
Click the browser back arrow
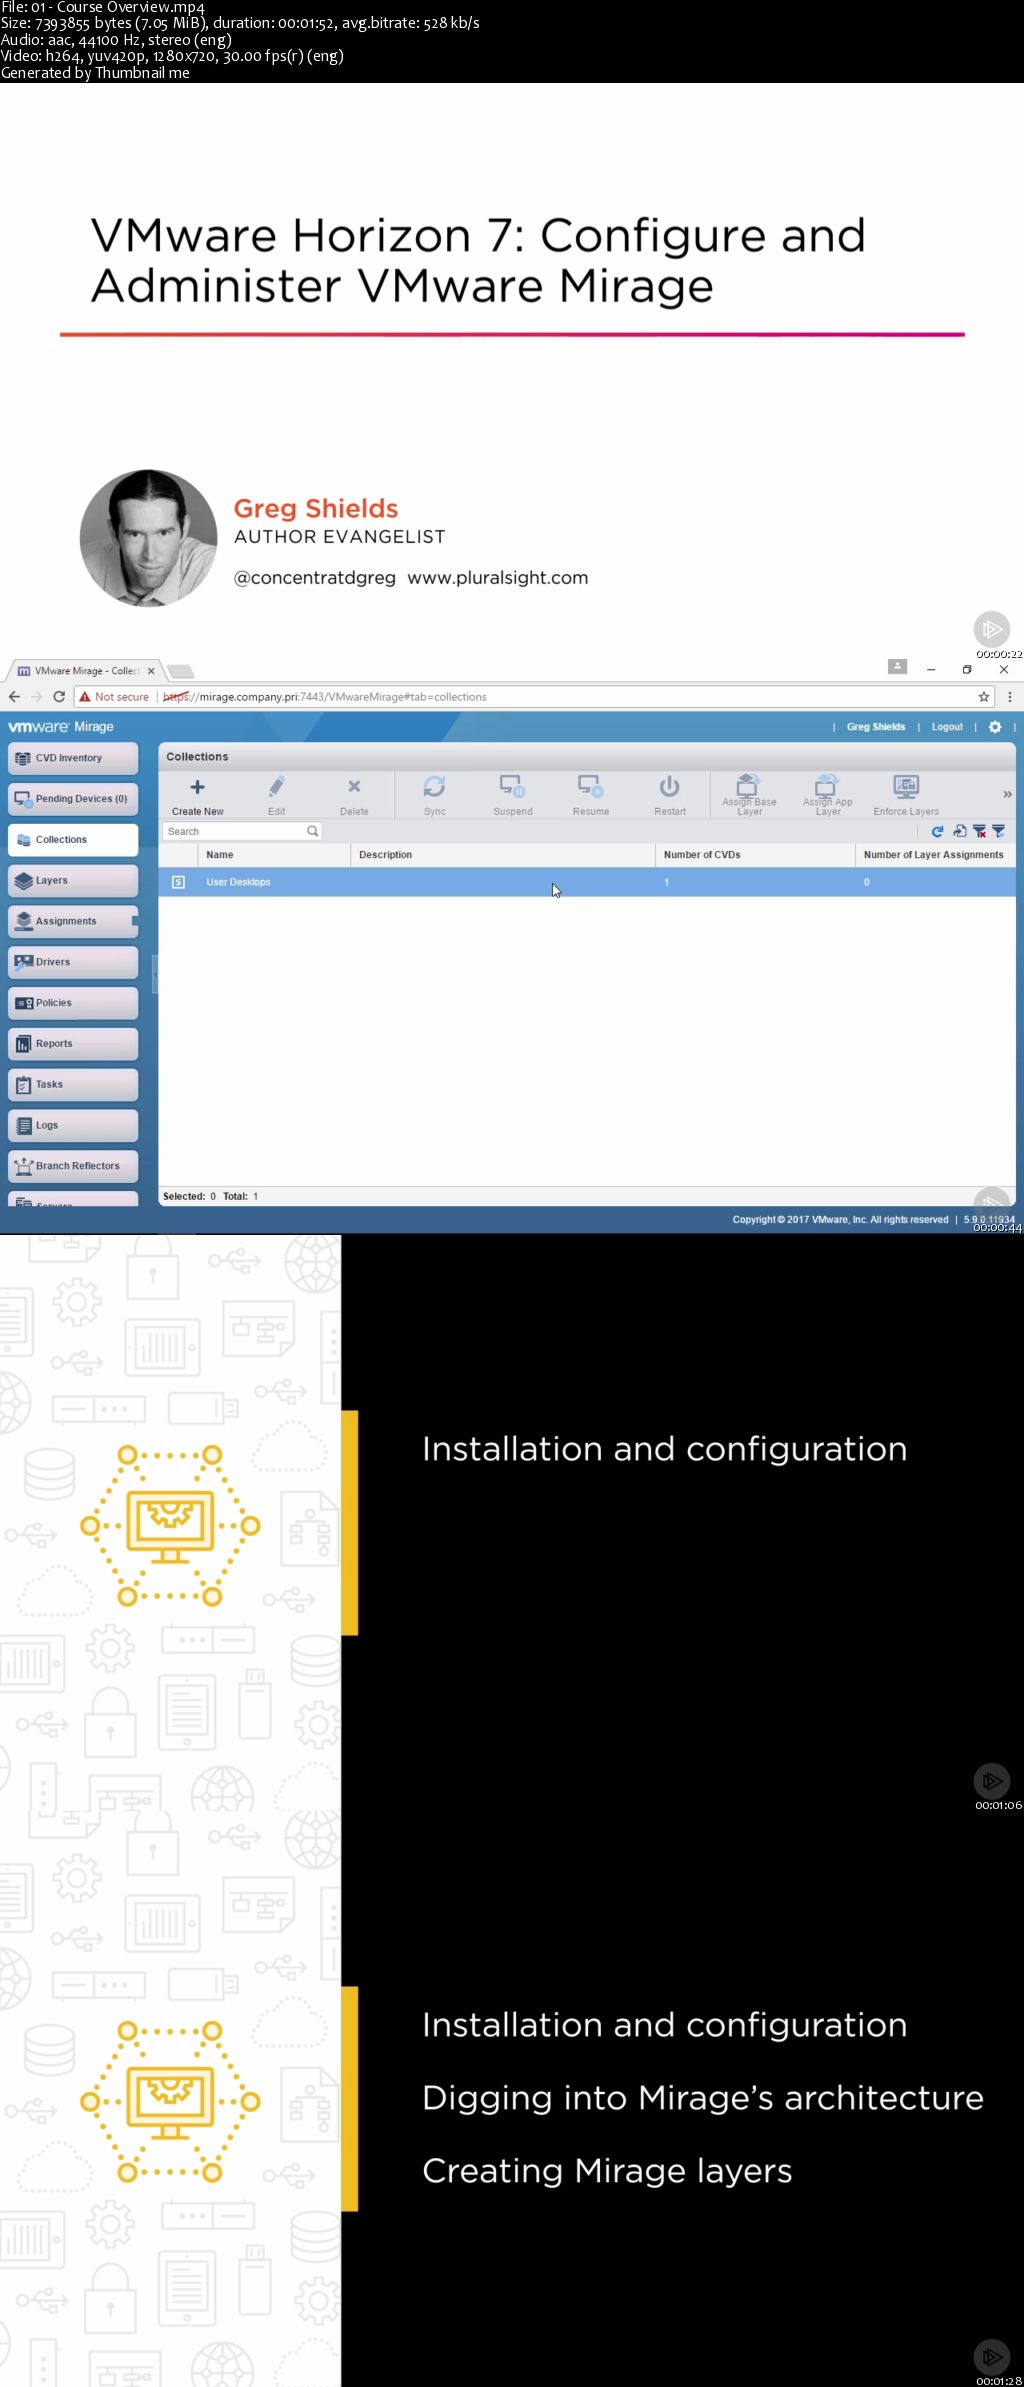click(x=14, y=697)
